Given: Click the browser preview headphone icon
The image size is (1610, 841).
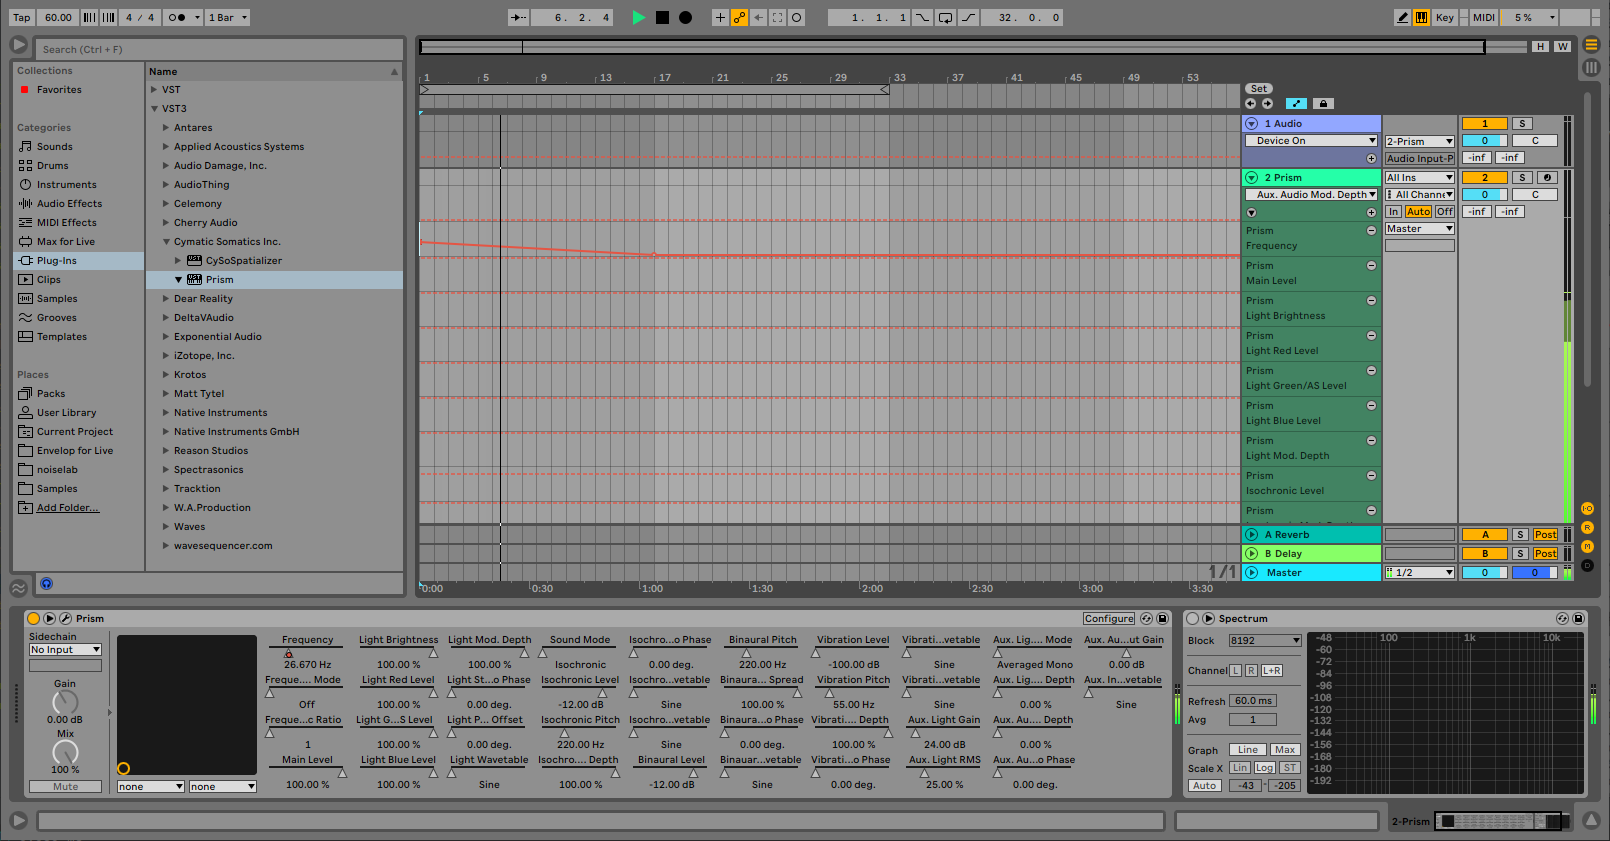Looking at the screenshot, I should (46, 584).
